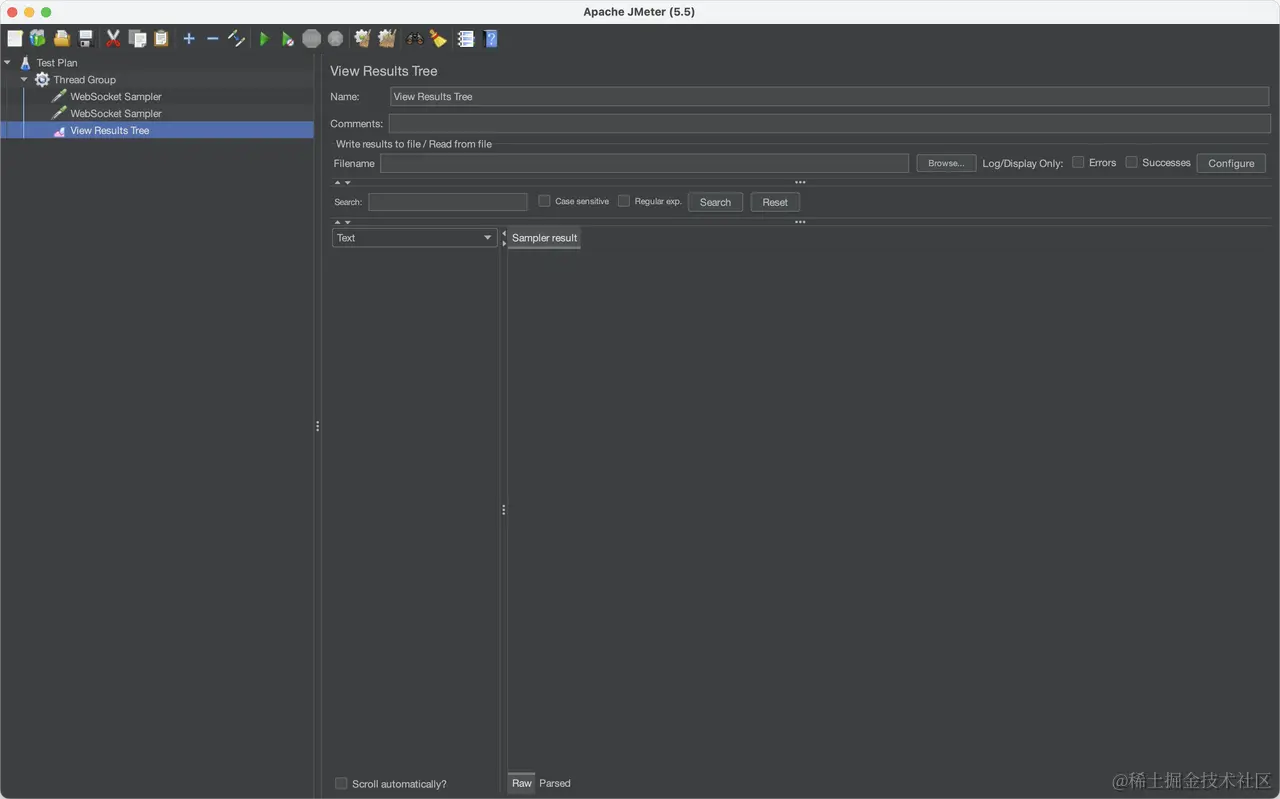
Task: Select Thread Group in the tree
Action: [84, 79]
